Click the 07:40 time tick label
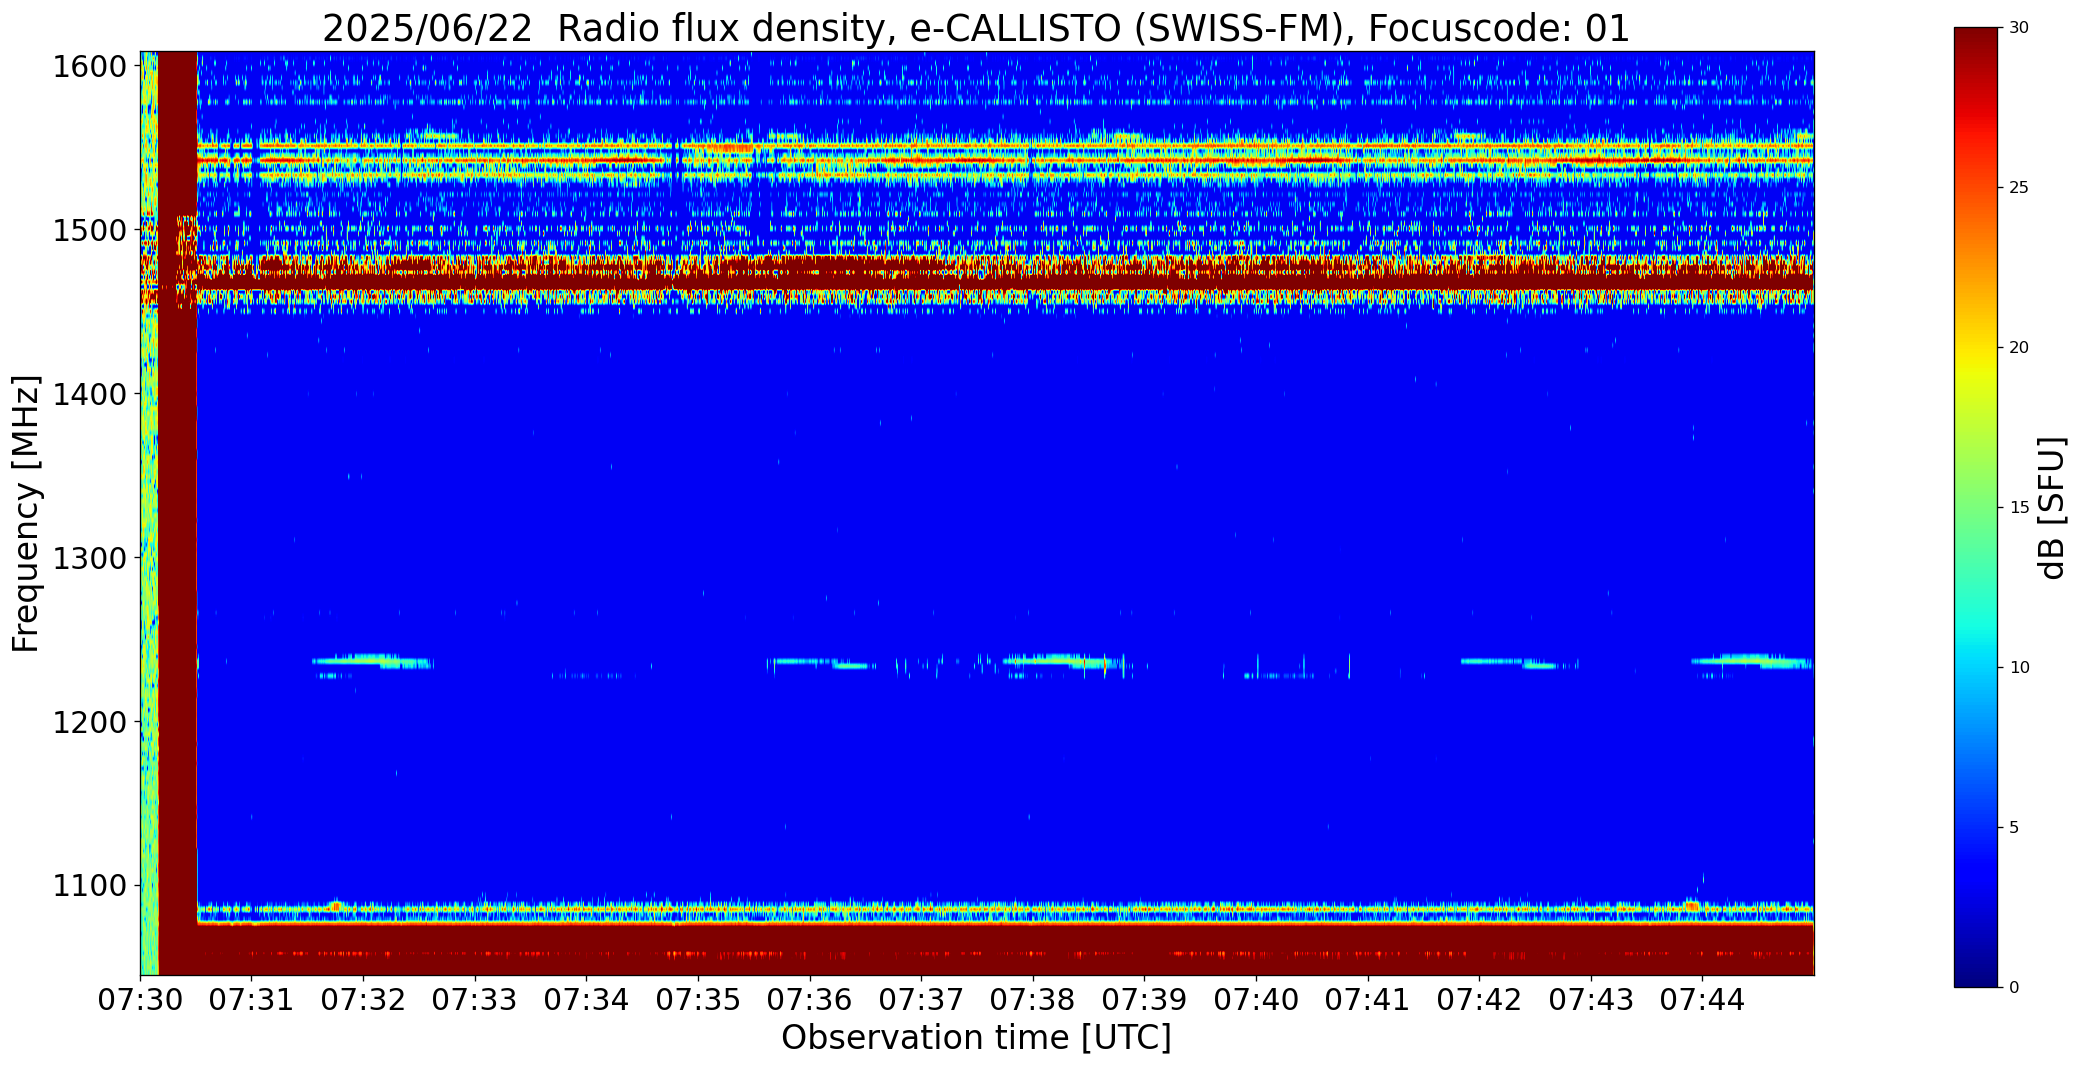Image resolution: width=2082 pixels, height=1067 pixels. (x=1256, y=1000)
